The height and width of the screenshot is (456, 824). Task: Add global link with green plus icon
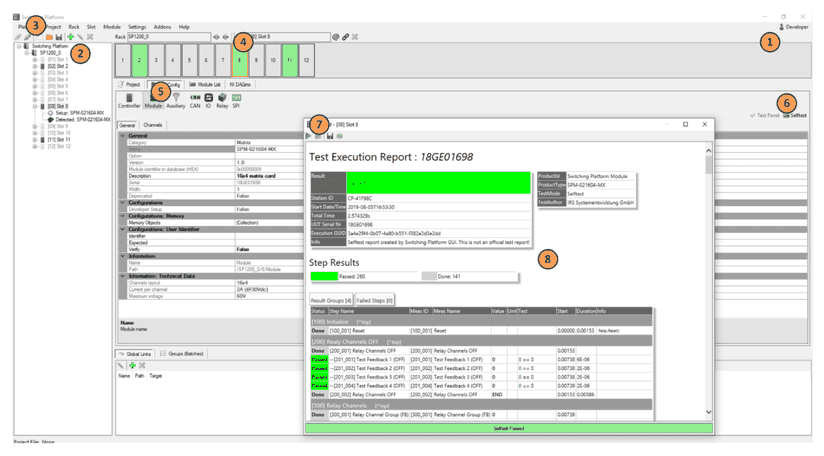pyautogui.click(x=132, y=365)
